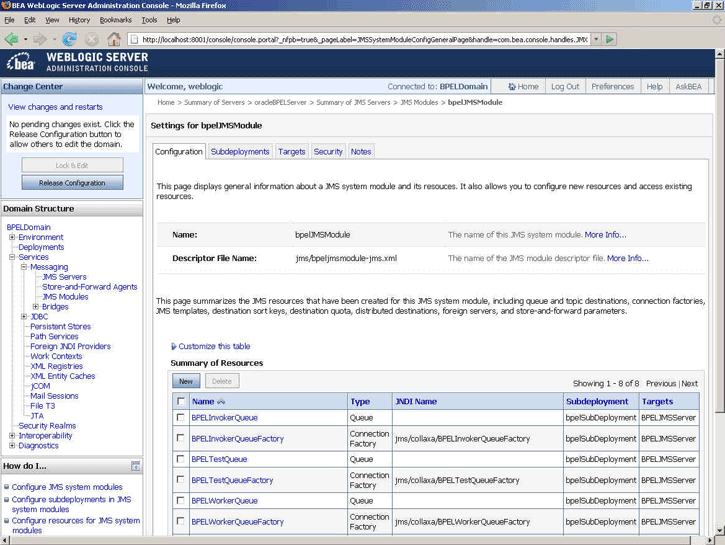Click the page icon in the address bar
Screen dimensions: 725x545
(x=134, y=39)
